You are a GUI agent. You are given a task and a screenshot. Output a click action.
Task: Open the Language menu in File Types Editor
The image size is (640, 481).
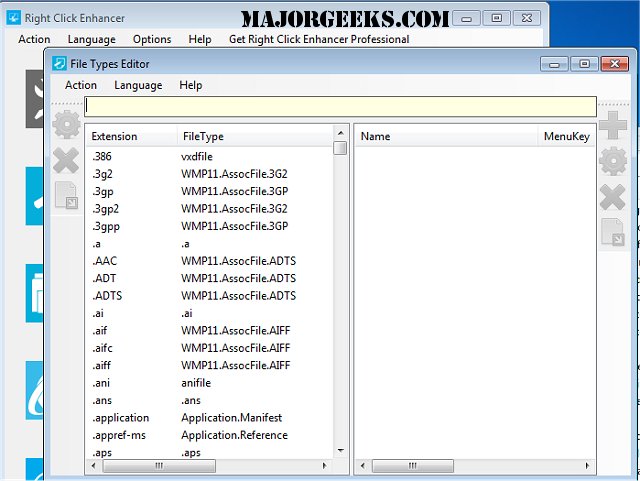(138, 85)
